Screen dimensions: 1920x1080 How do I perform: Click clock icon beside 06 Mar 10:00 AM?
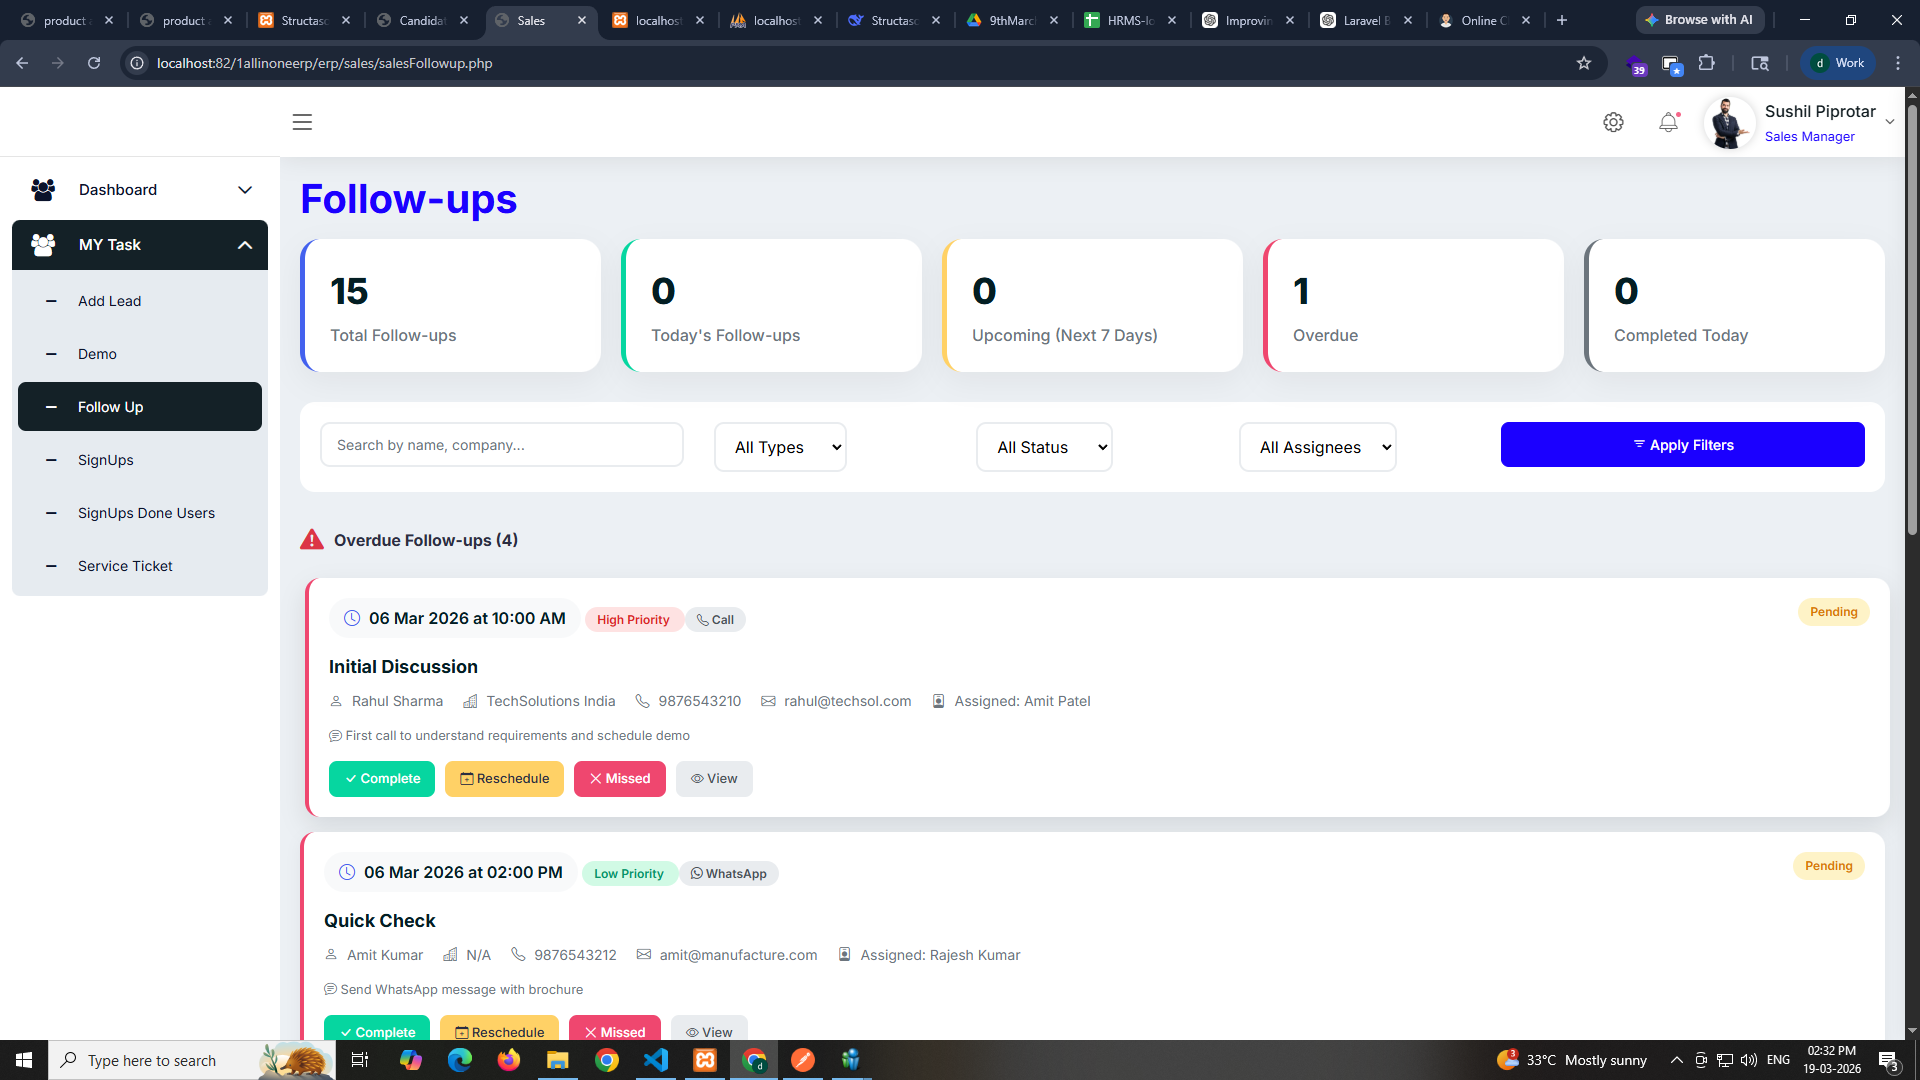(352, 619)
